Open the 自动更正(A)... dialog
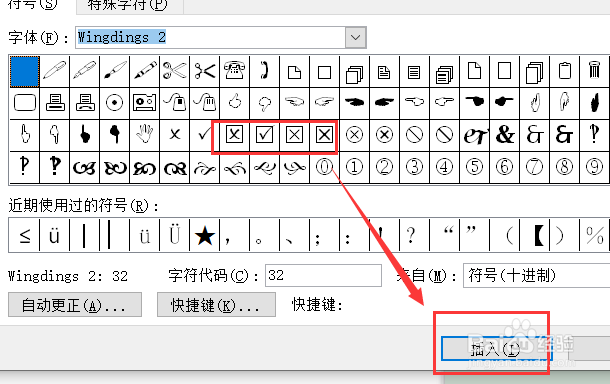 coord(75,305)
